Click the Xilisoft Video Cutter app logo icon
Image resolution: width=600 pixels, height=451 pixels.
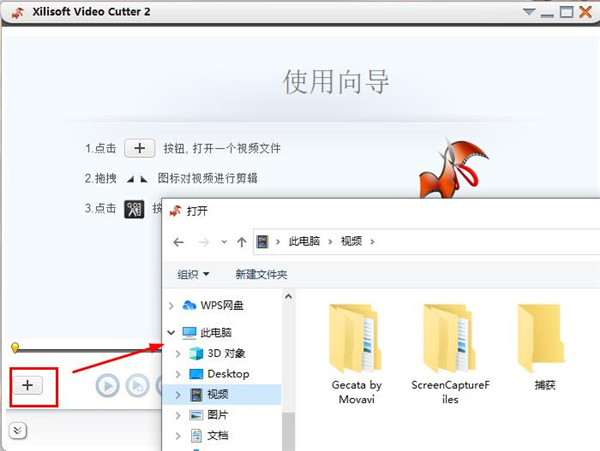click(18, 13)
